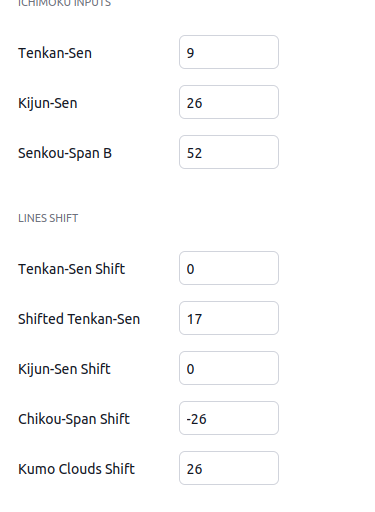Click the Kijun-Sen Shift label
Screen dimensions: 375x512
click(64, 369)
